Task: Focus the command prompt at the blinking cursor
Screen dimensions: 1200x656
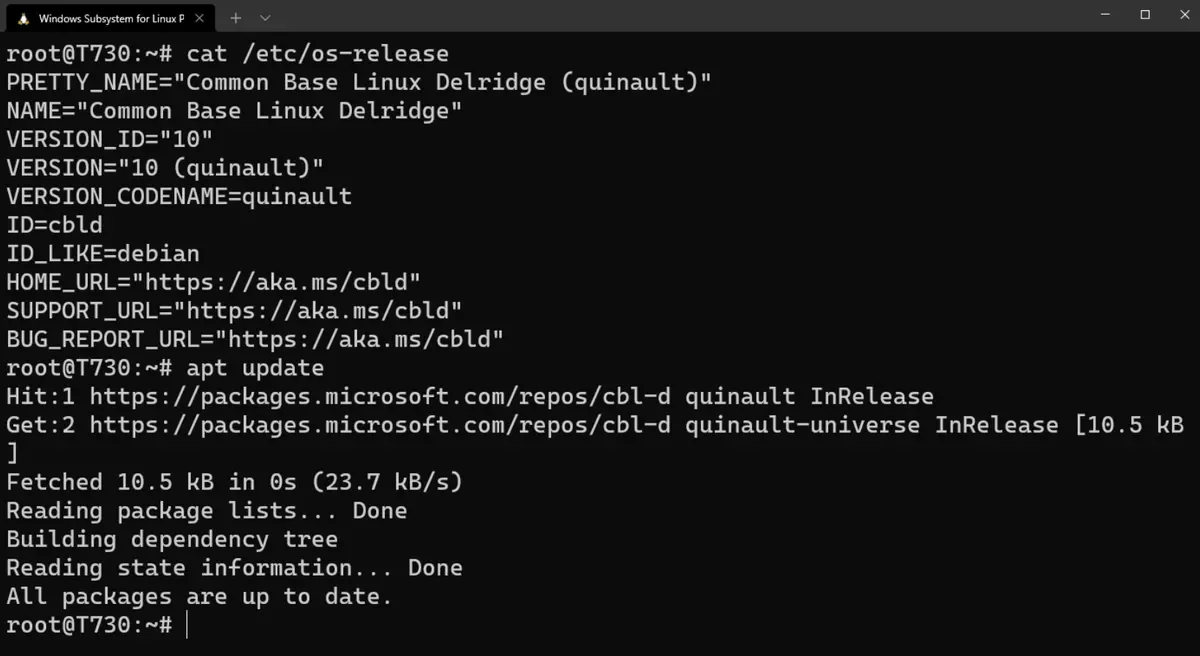Action: (187, 625)
